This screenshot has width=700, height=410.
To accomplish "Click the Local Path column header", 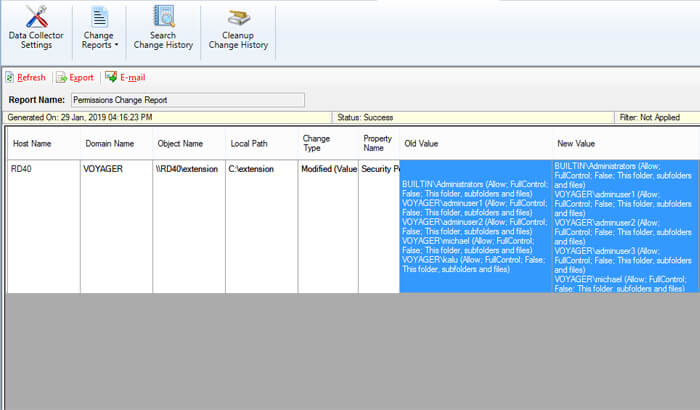I will (x=249, y=143).
